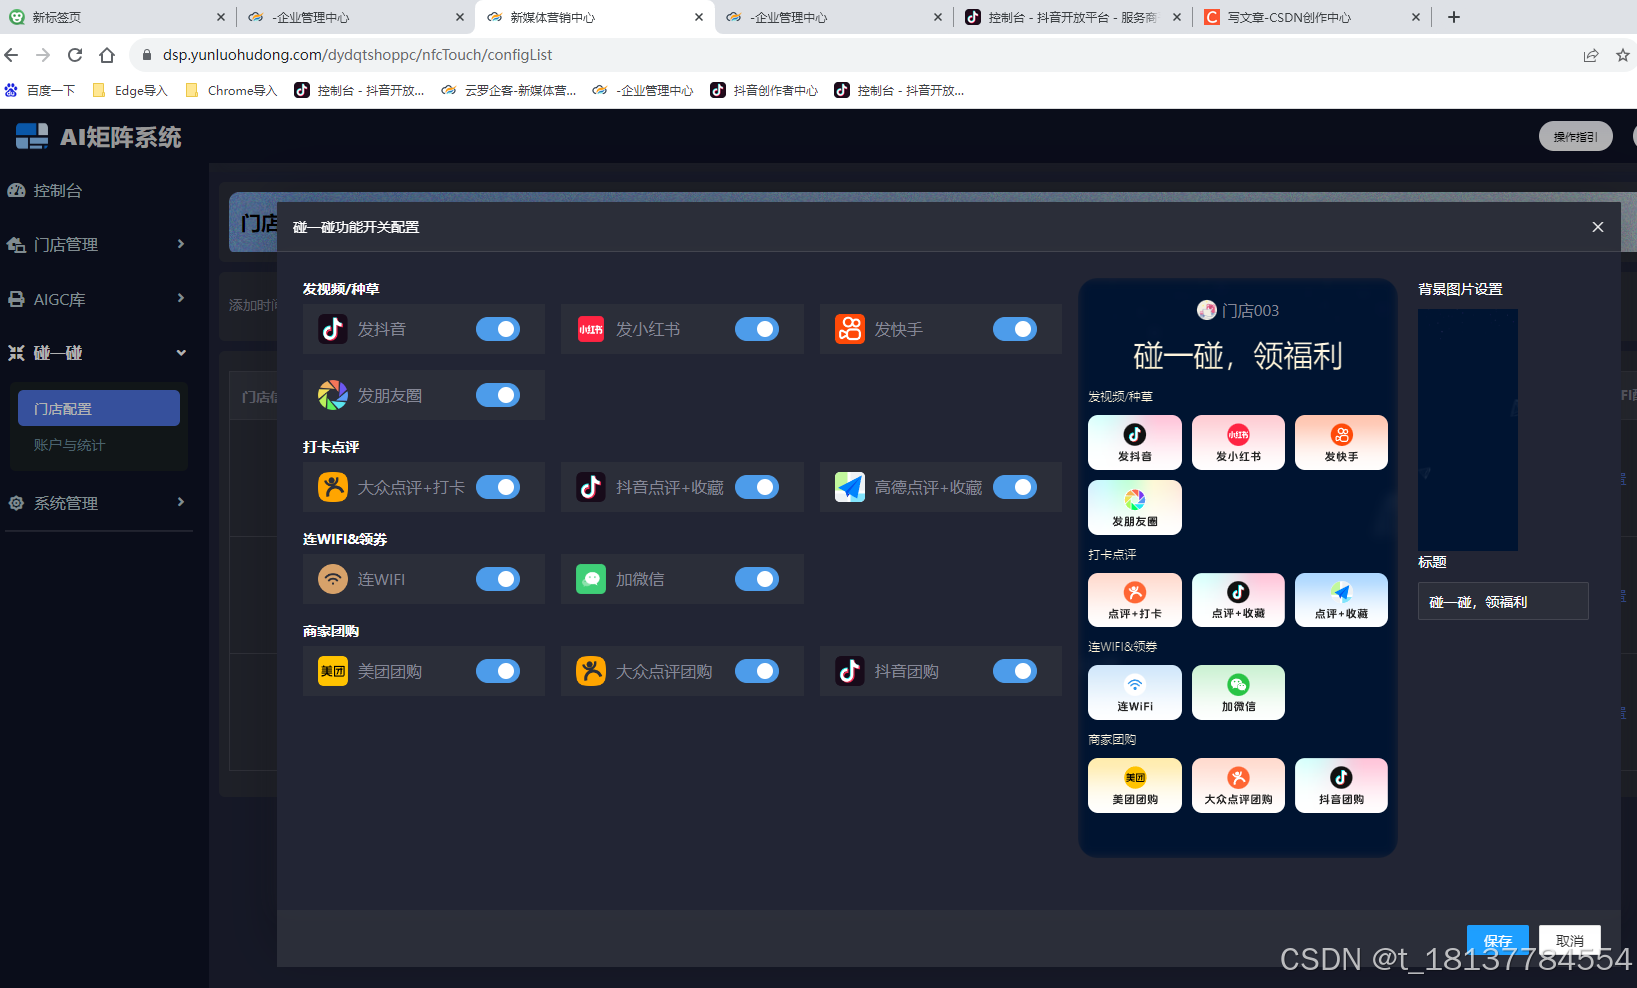Open the Edge导入 bookmark folder

click(129, 90)
